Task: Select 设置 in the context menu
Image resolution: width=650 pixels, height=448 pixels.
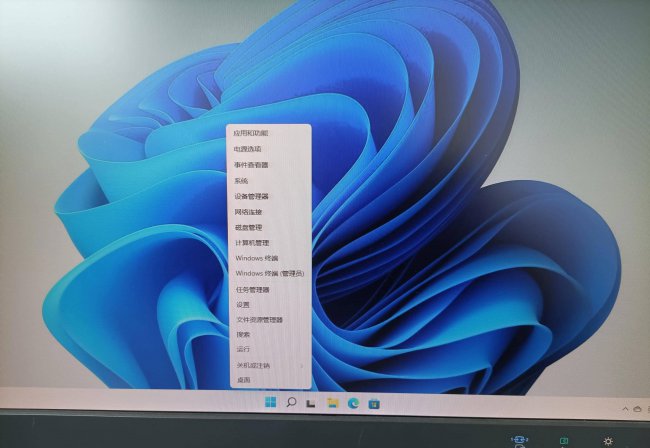Action: [x=270, y=305]
